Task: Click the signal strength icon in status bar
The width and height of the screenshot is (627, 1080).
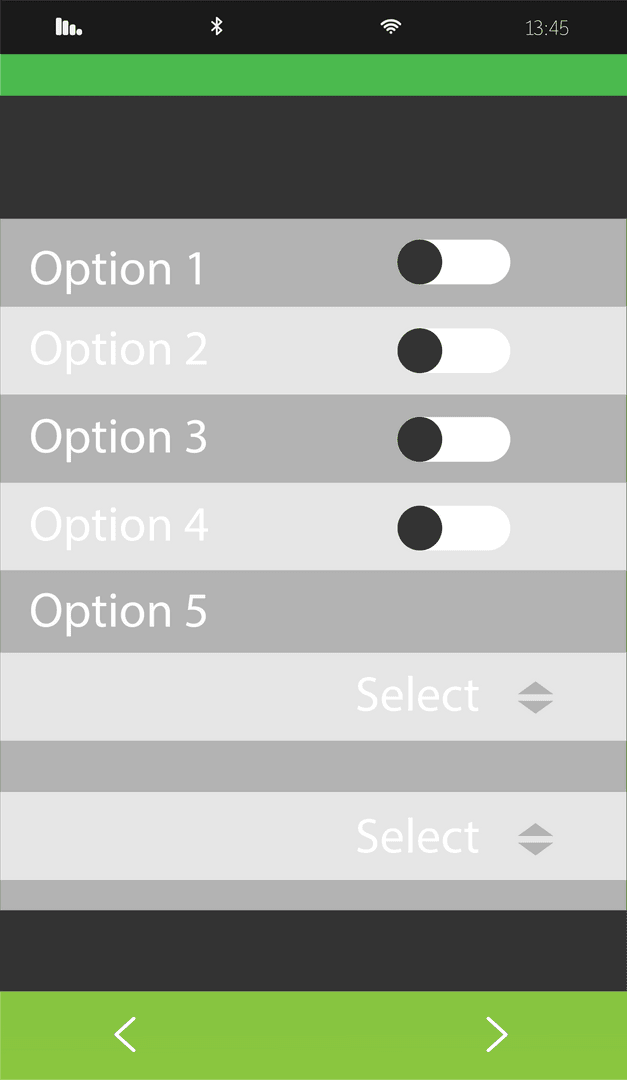Action: point(66,27)
